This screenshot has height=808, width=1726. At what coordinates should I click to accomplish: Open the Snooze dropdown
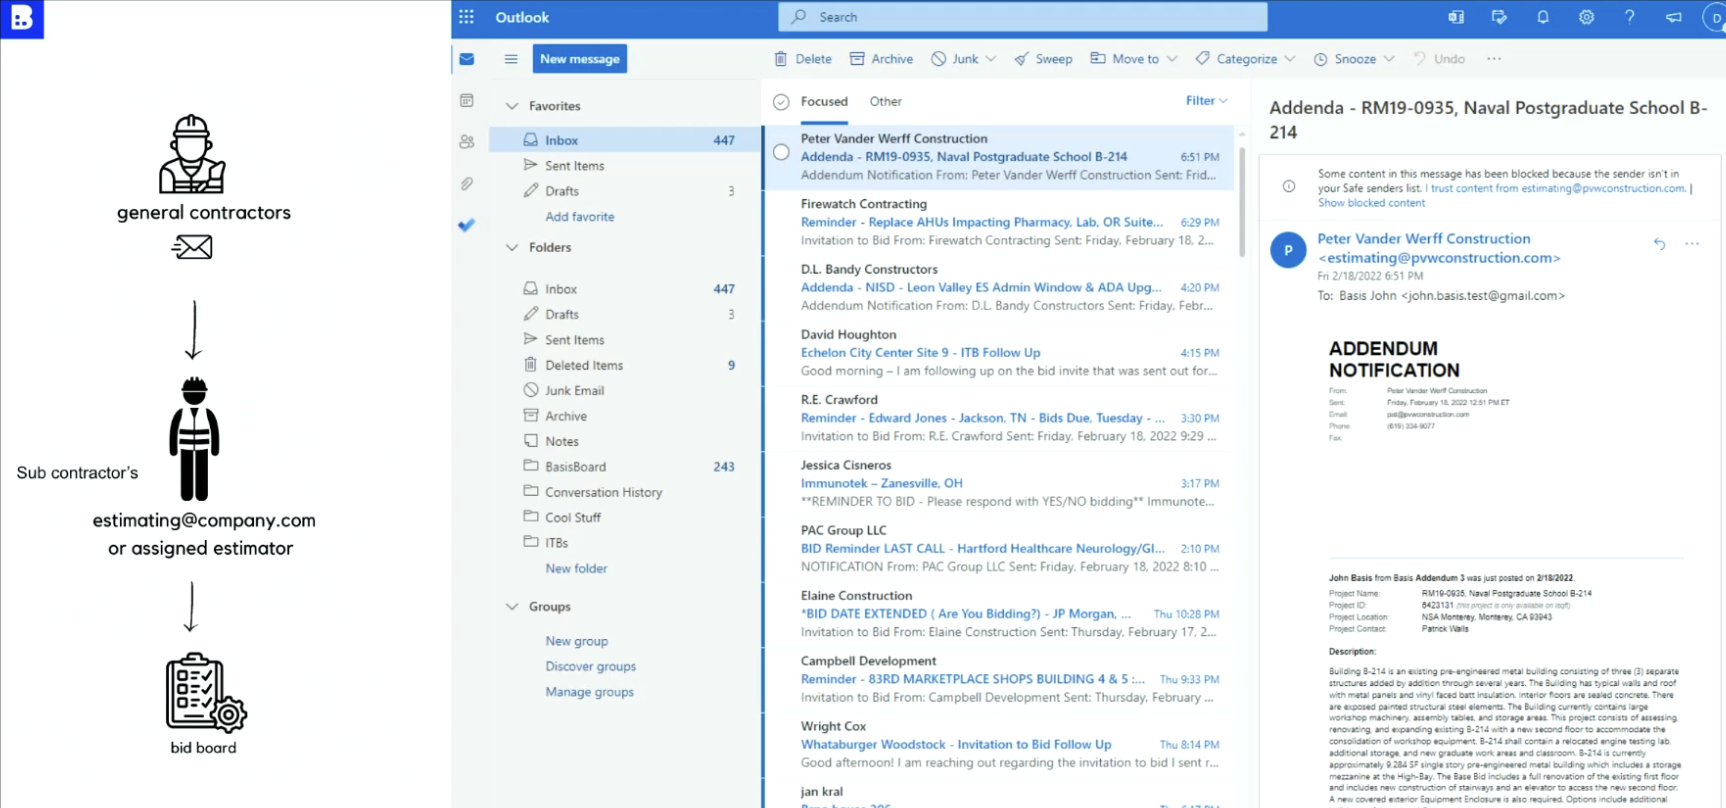click(1354, 59)
